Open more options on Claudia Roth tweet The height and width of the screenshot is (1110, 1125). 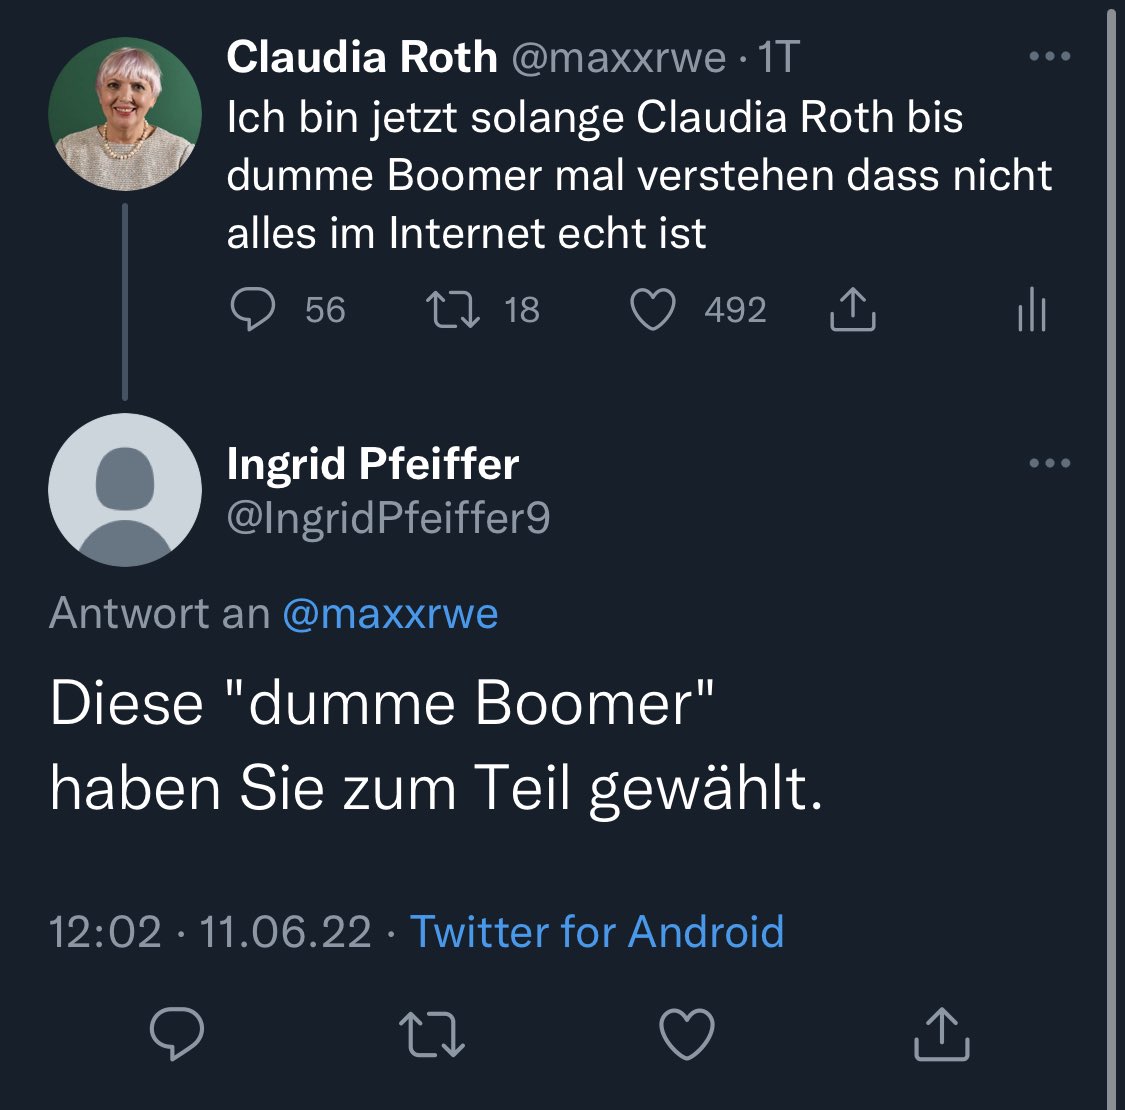pyautogui.click(x=1049, y=57)
